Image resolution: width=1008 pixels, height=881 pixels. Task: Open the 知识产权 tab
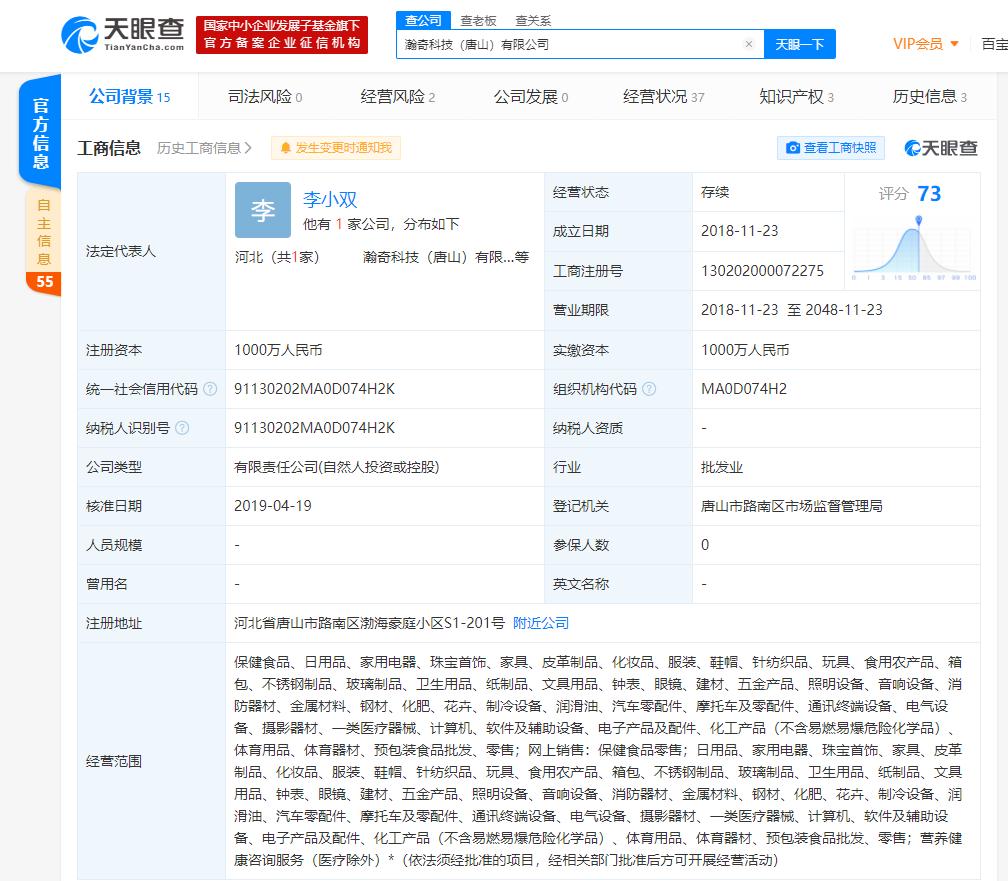pyautogui.click(x=796, y=96)
